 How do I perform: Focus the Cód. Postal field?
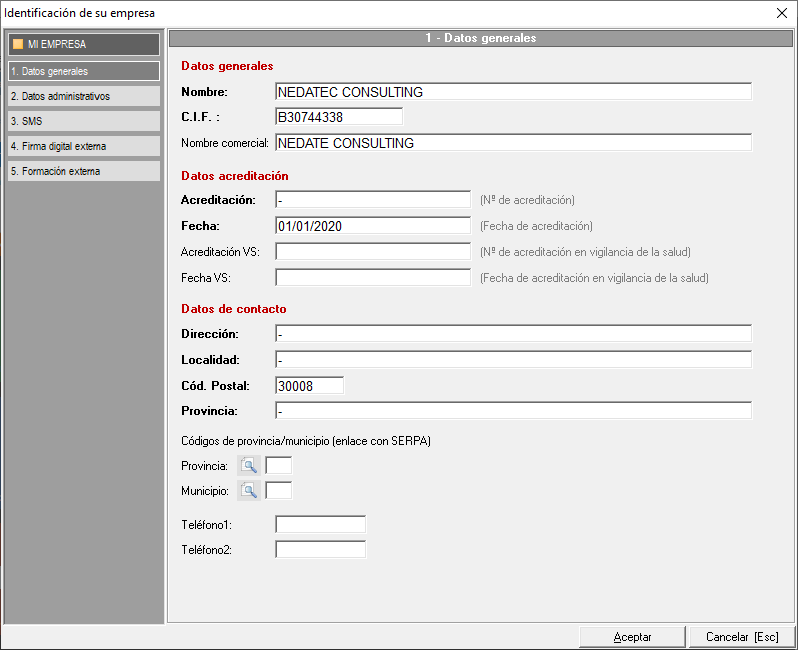(x=309, y=385)
